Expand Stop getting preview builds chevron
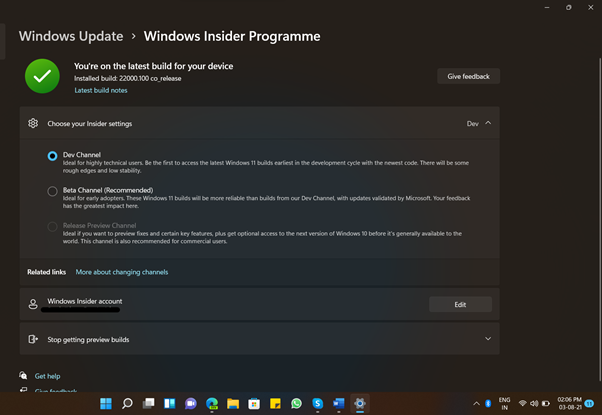The width and height of the screenshot is (602, 415). pyautogui.click(x=488, y=339)
